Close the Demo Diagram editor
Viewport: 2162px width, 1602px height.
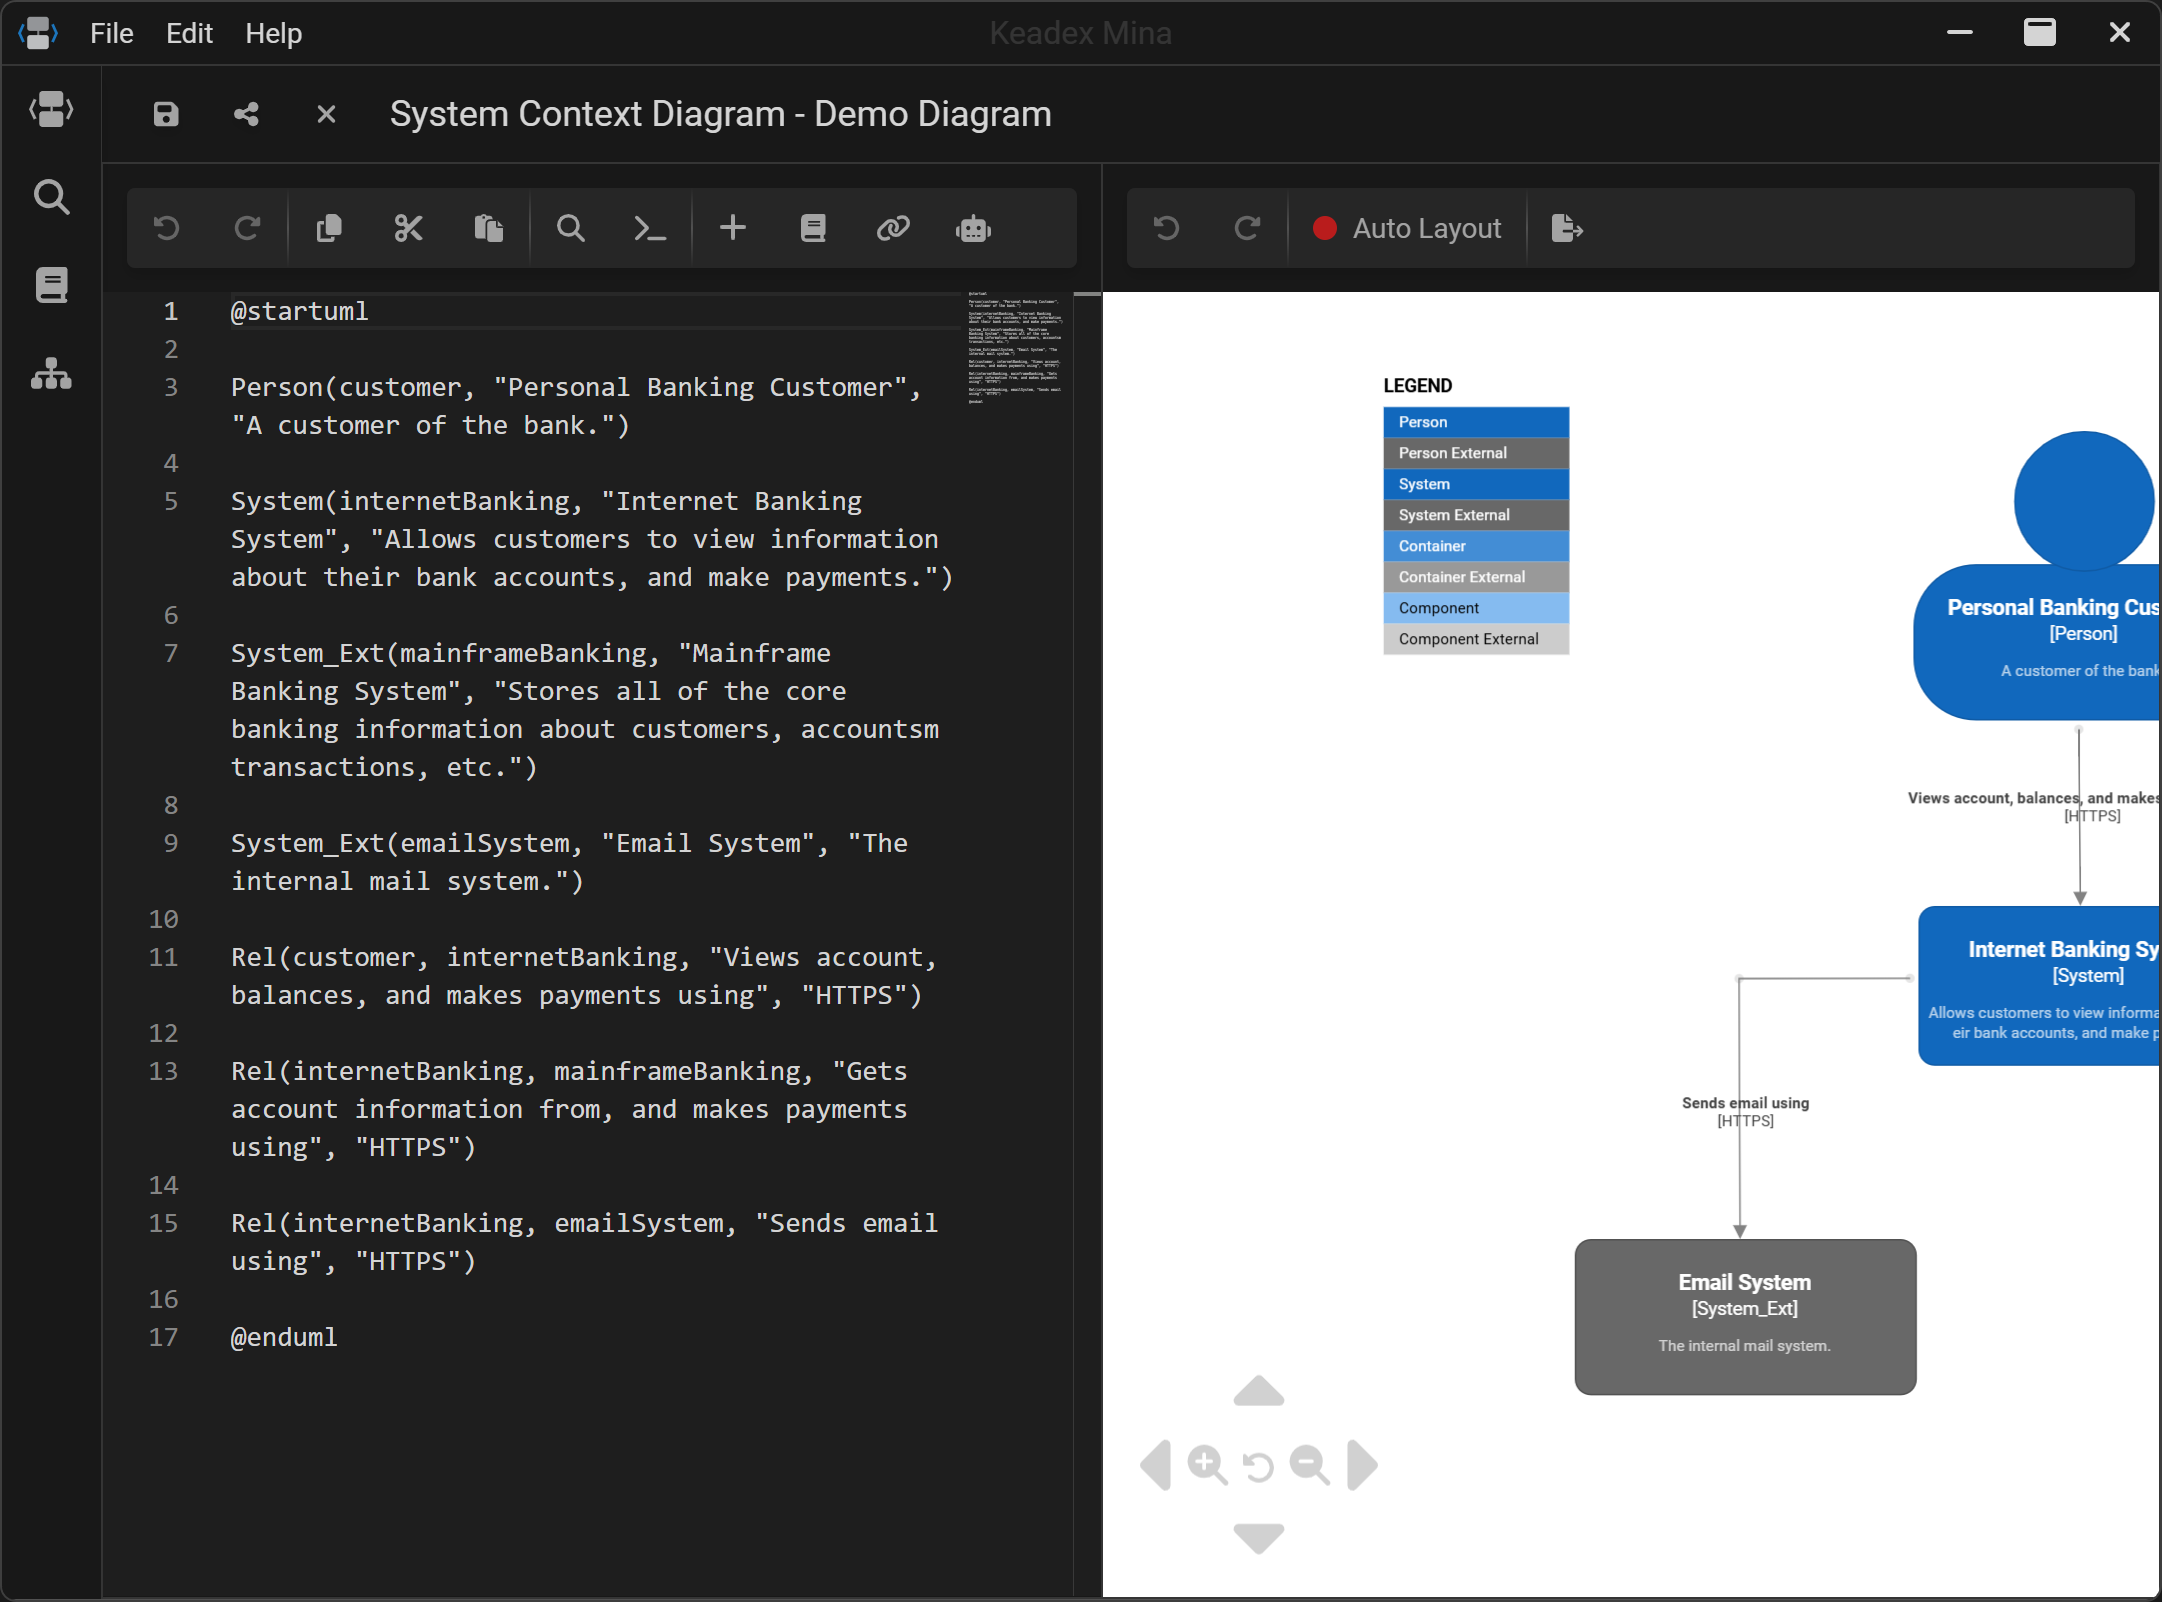326,114
